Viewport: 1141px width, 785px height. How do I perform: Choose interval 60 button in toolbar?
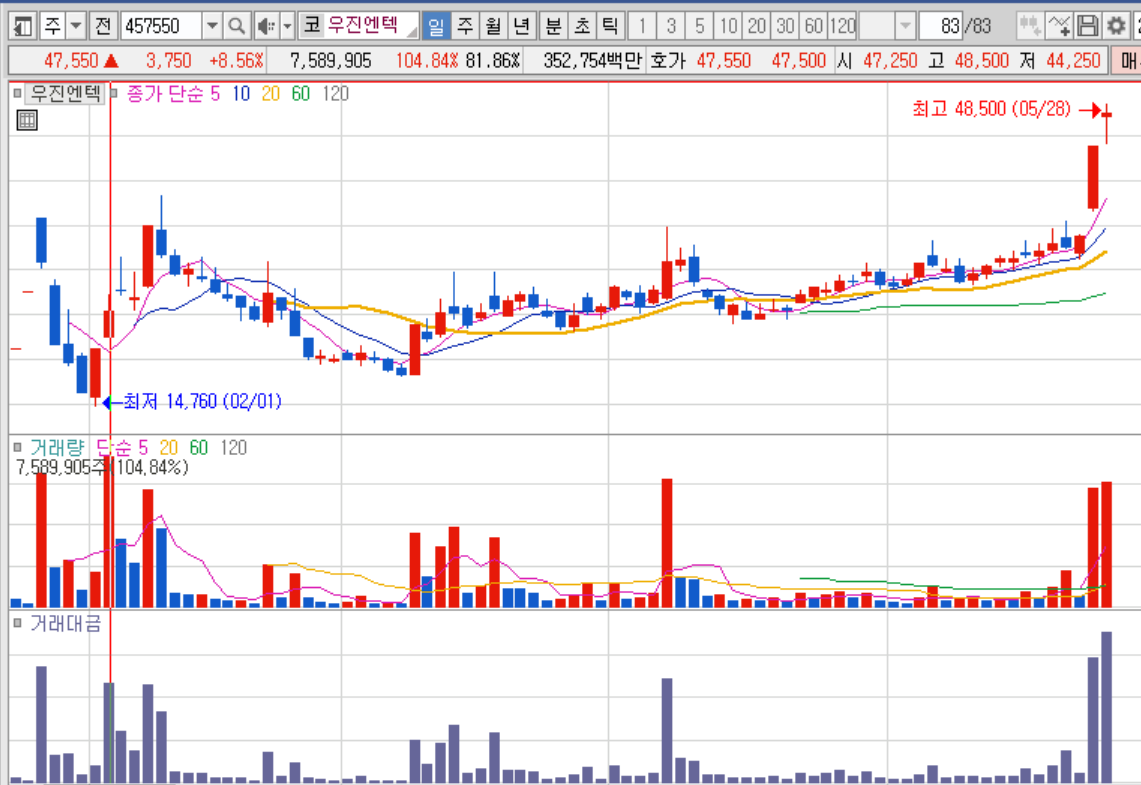click(814, 27)
